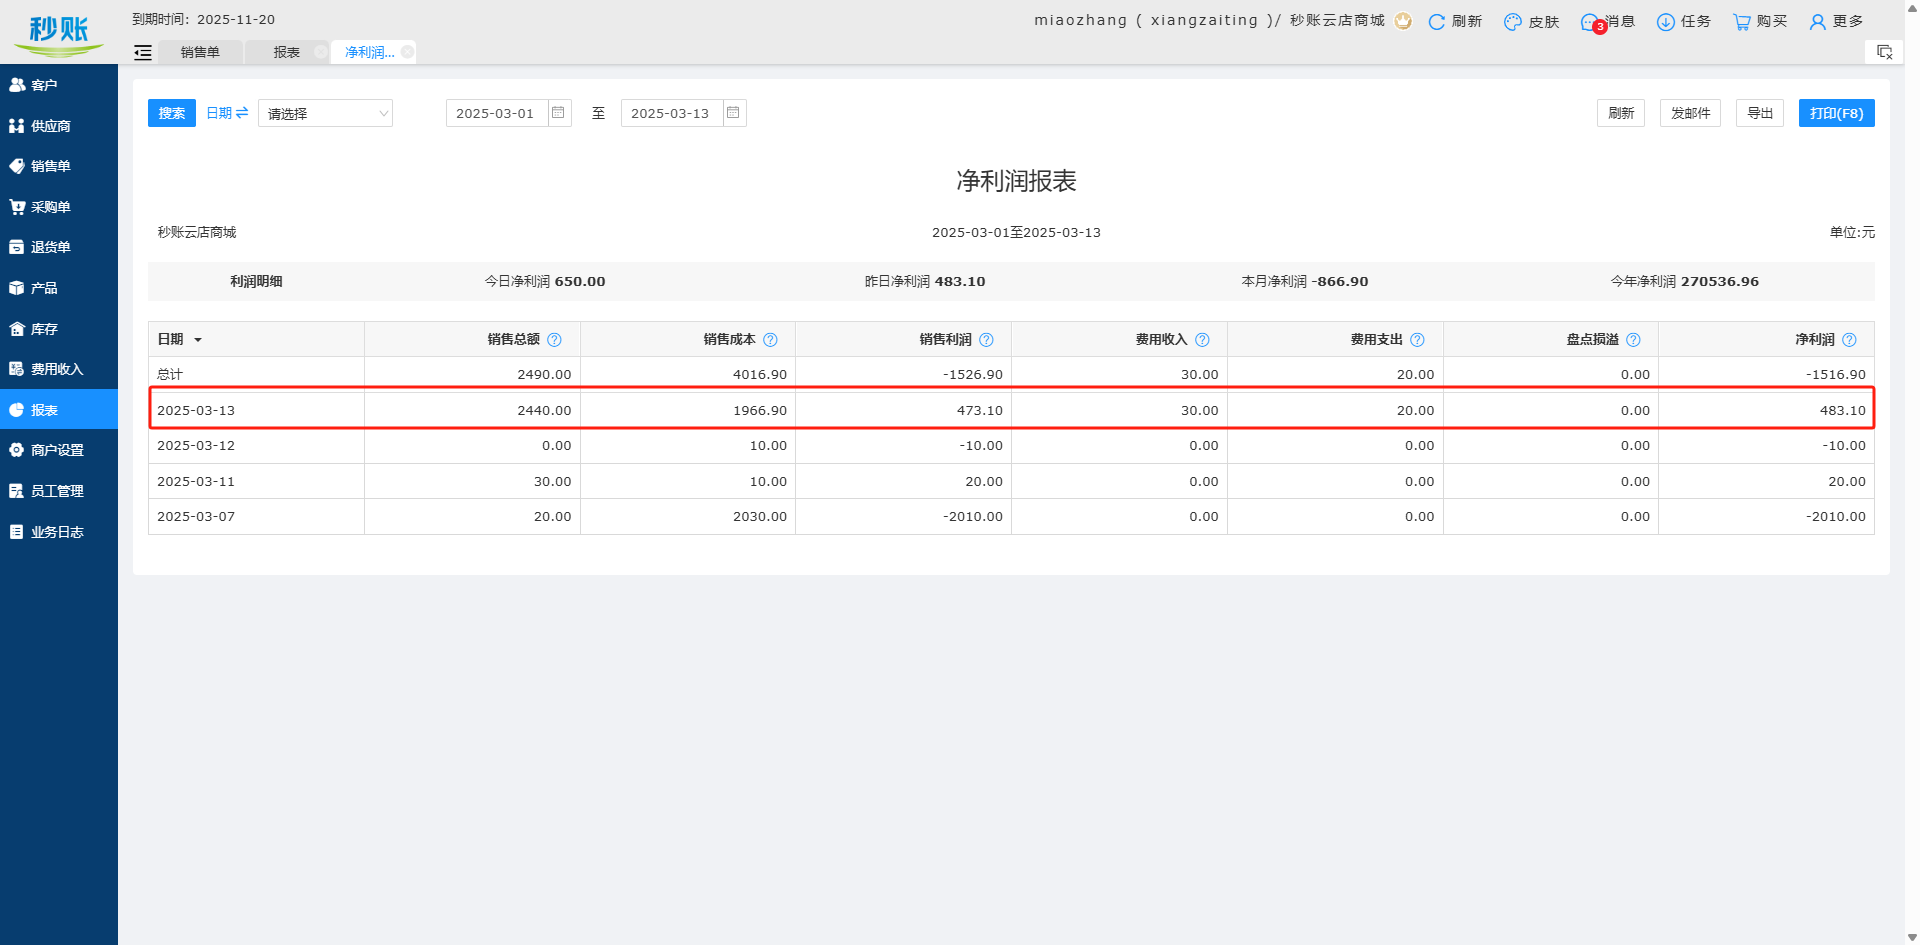Click the 导出 export button
The image size is (1920, 945).
[1759, 113]
